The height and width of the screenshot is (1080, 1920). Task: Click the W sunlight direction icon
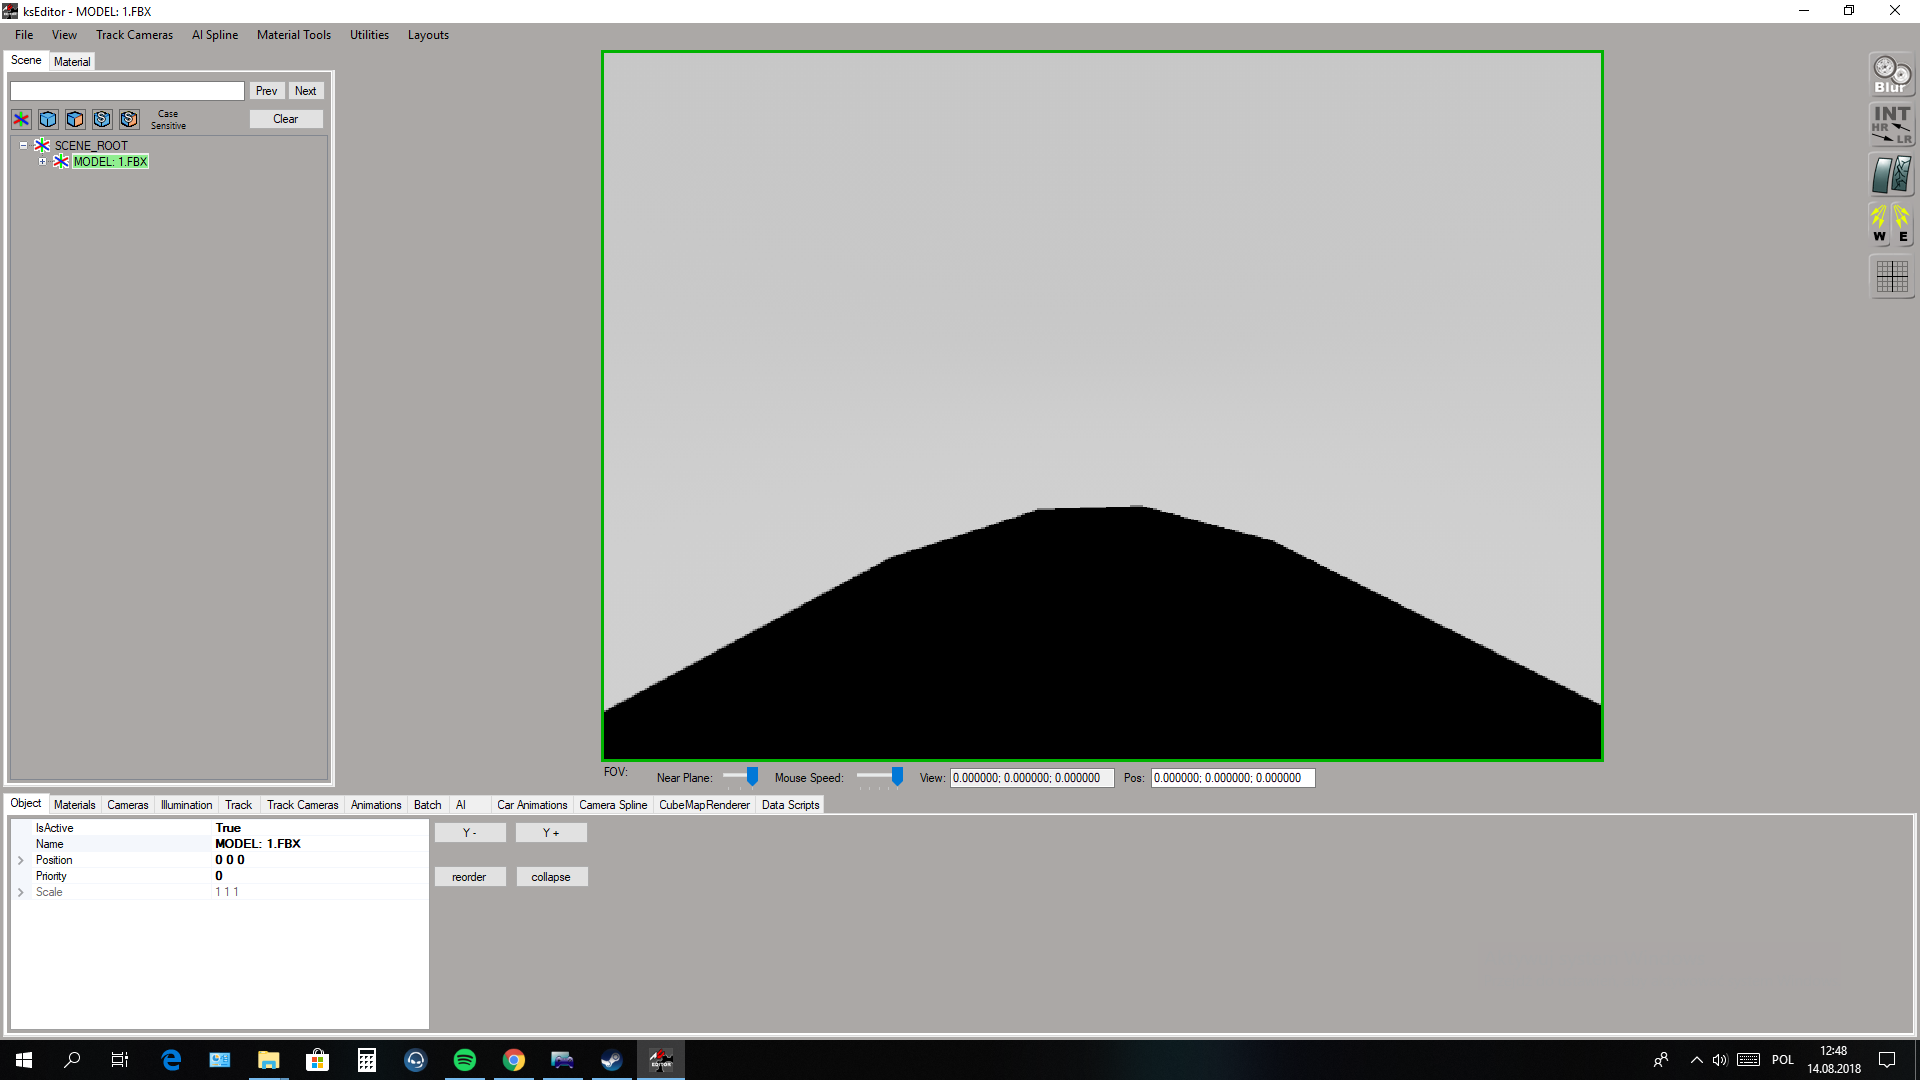click(1880, 224)
